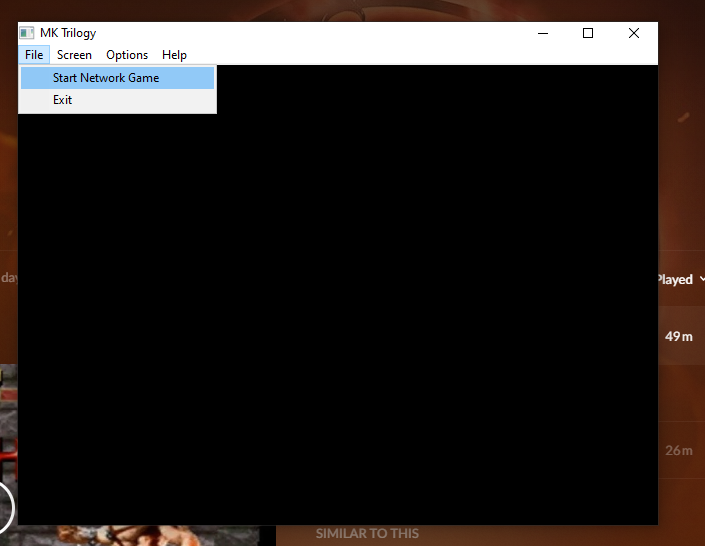Choose Exit in the File menu

coord(117,100)
